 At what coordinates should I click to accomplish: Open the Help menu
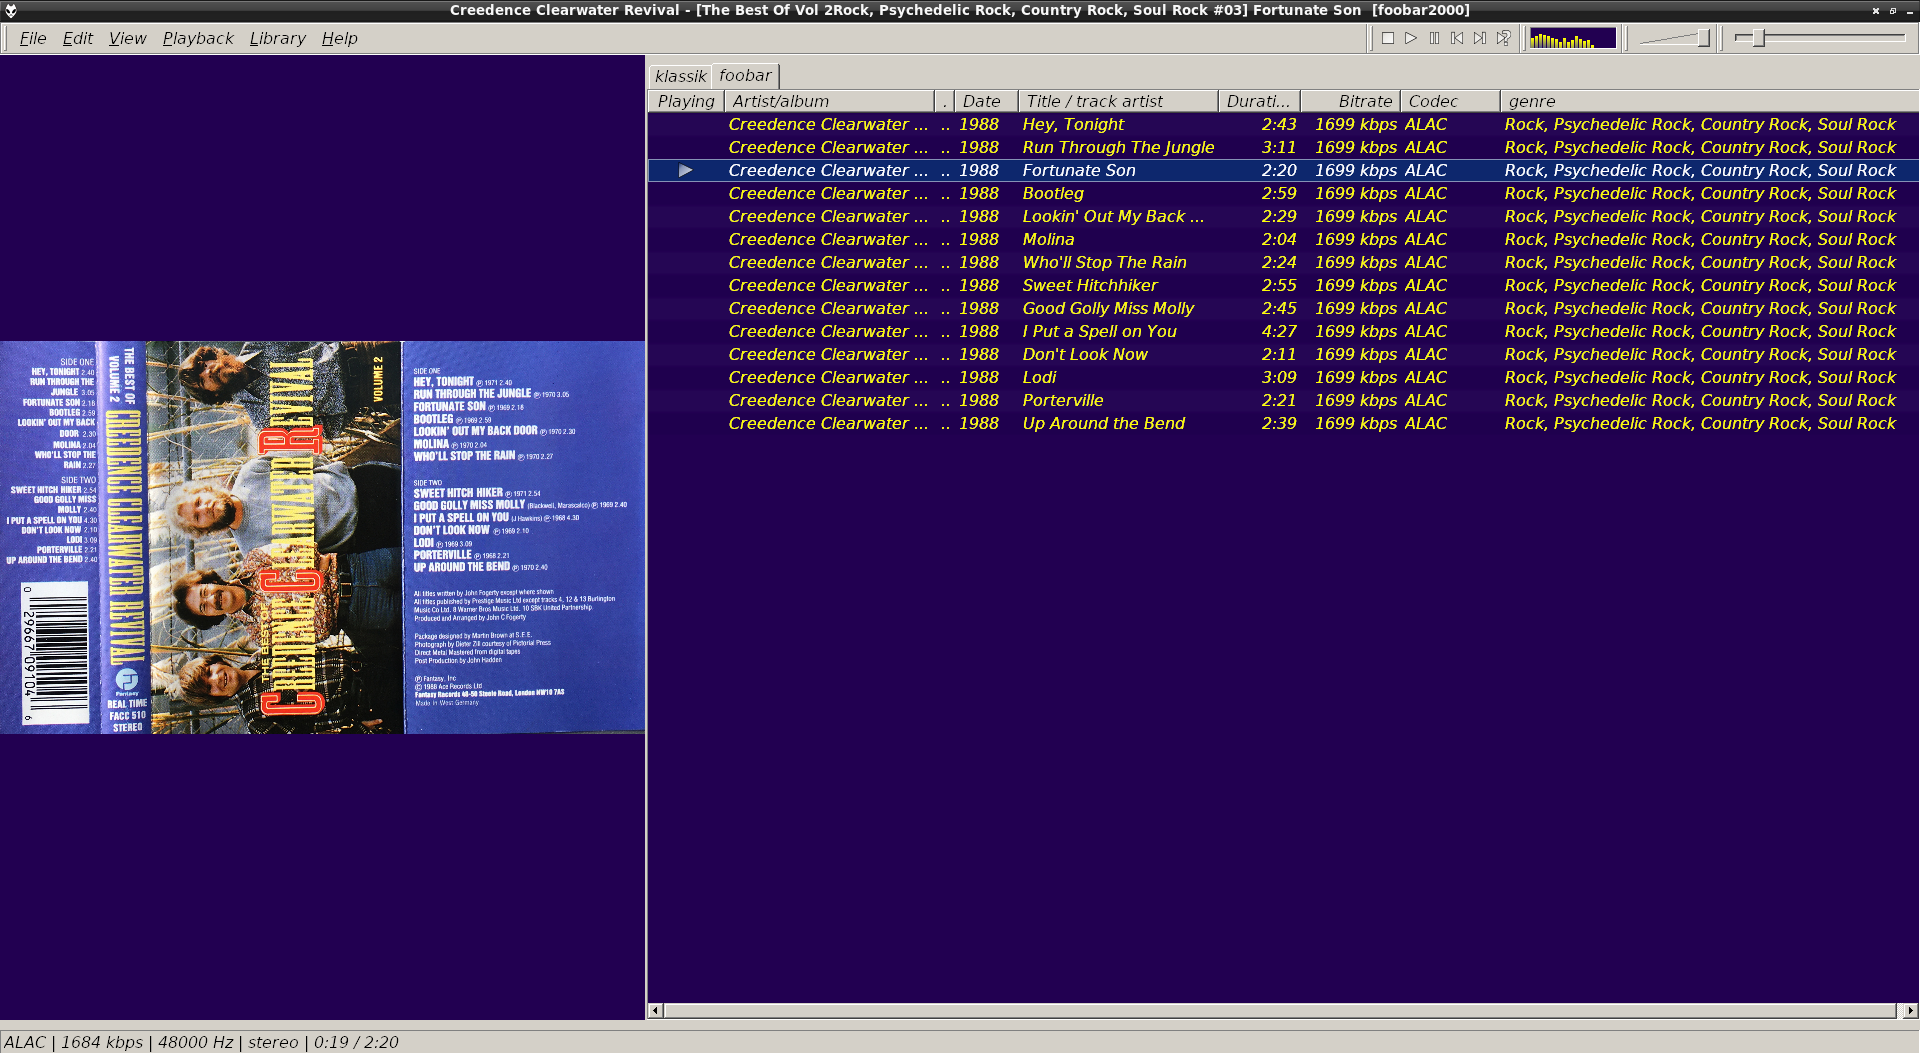(339, 38)
